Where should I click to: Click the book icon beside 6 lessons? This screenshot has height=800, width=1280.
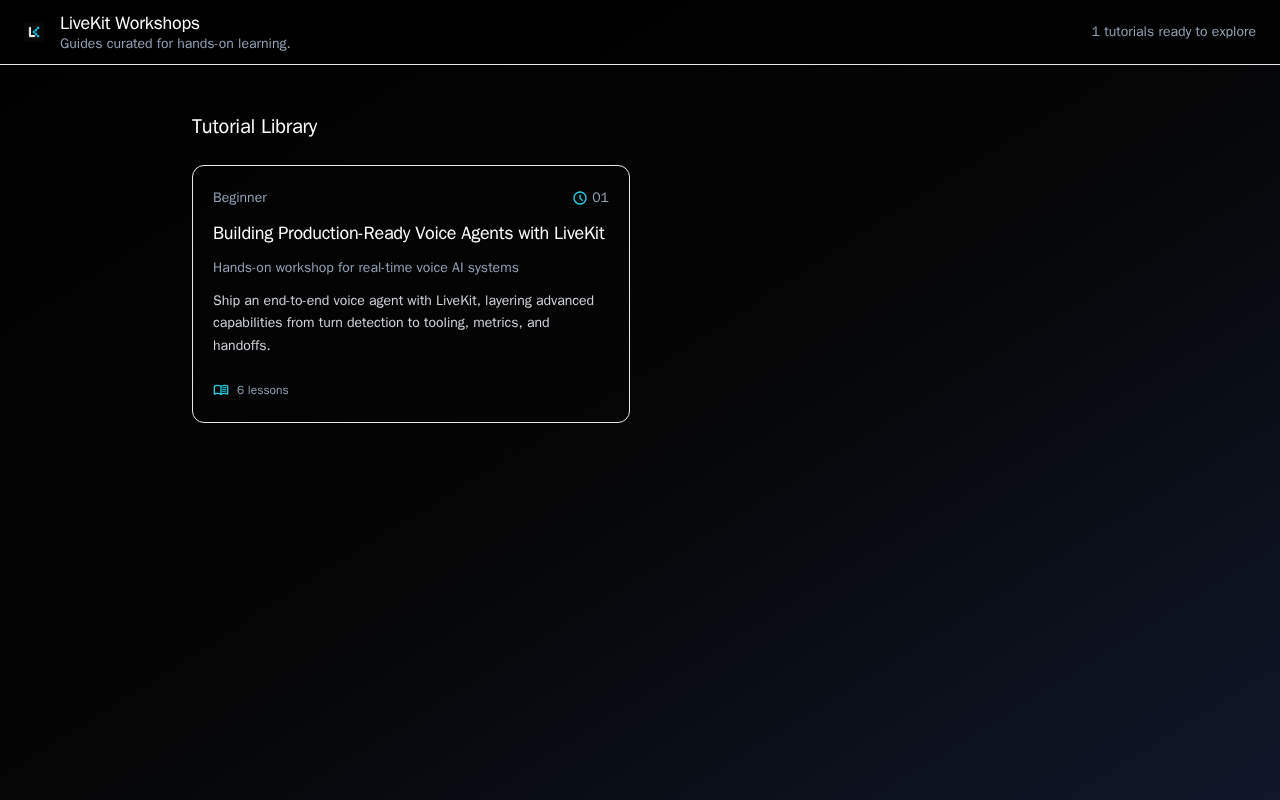pyautogui.click(x=221, y=390)
